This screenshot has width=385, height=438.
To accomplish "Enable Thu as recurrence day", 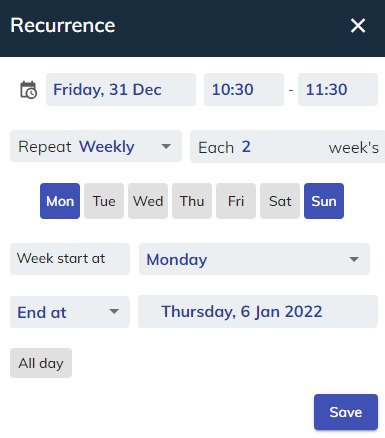I will tap(192, 201).
